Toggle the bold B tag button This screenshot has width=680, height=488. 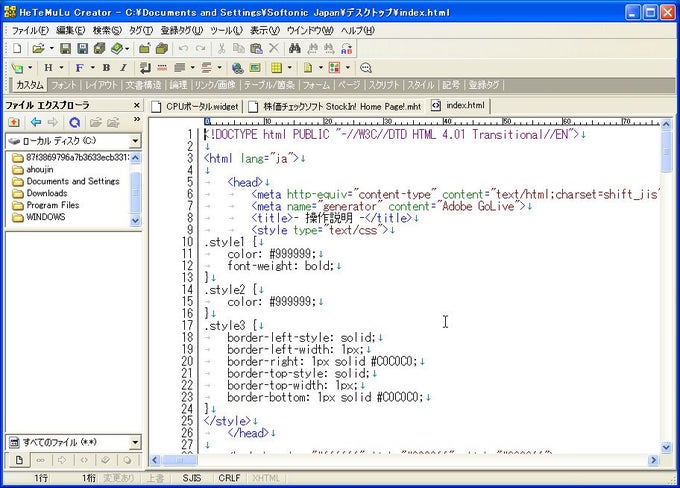coord(106,68)
